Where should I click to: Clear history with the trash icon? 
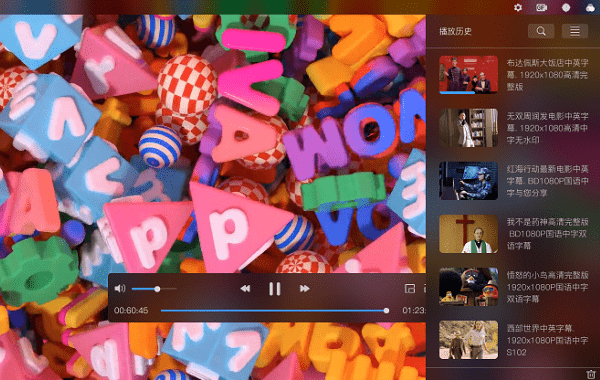tap(591, 374)
